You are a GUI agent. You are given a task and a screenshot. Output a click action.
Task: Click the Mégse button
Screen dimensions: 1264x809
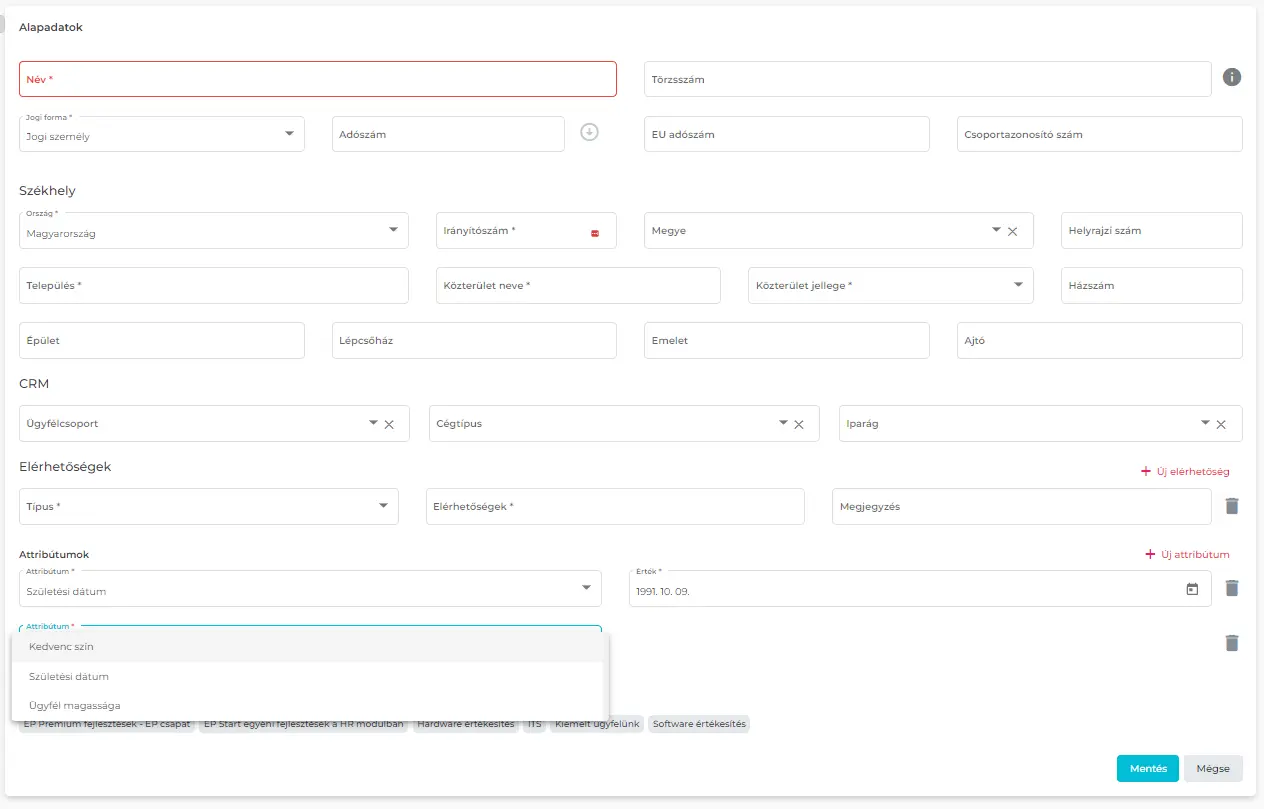pyautogui.click(x=1213, y=769)
